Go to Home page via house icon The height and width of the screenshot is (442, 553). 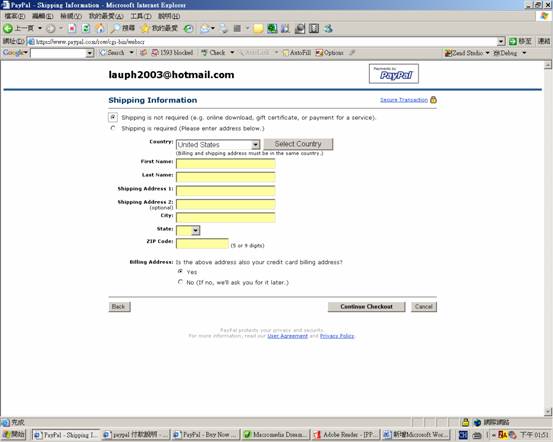(100, 29)
